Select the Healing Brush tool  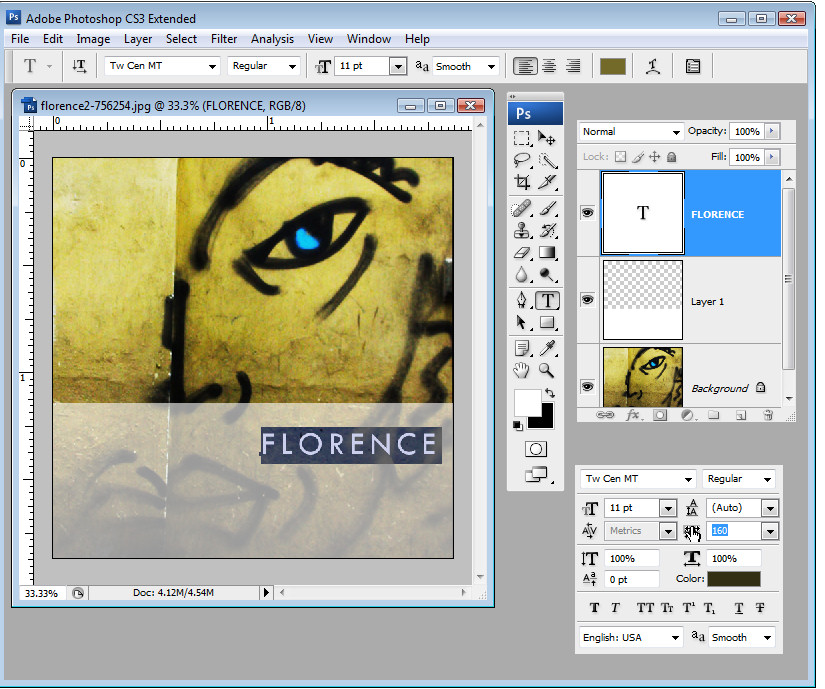(521, 209)
